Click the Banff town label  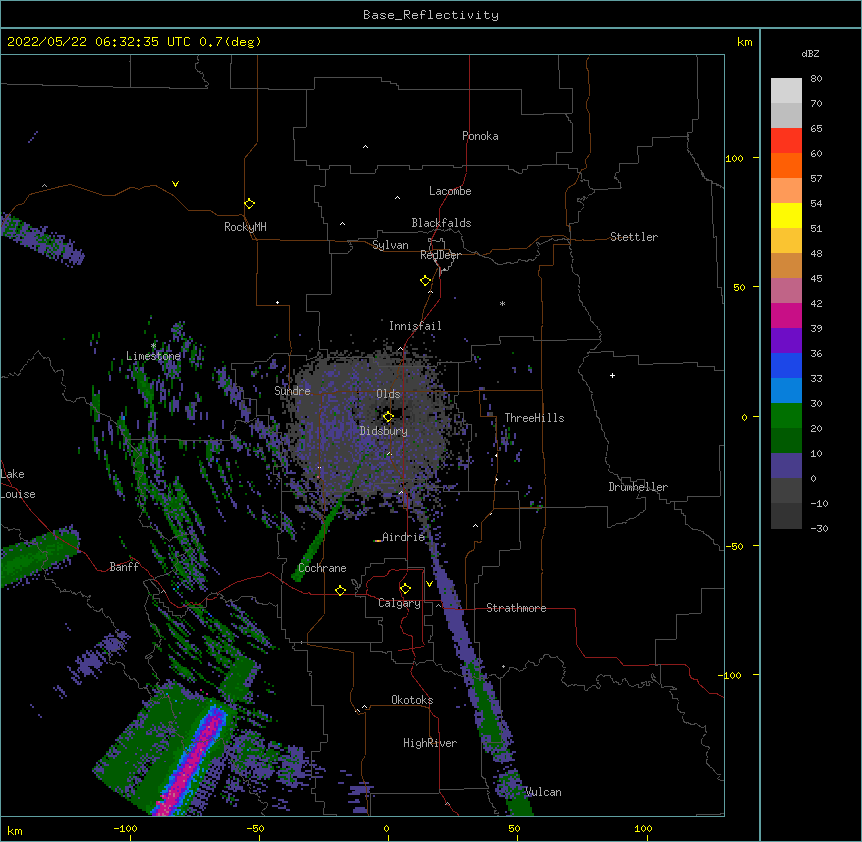pos(124,567)
